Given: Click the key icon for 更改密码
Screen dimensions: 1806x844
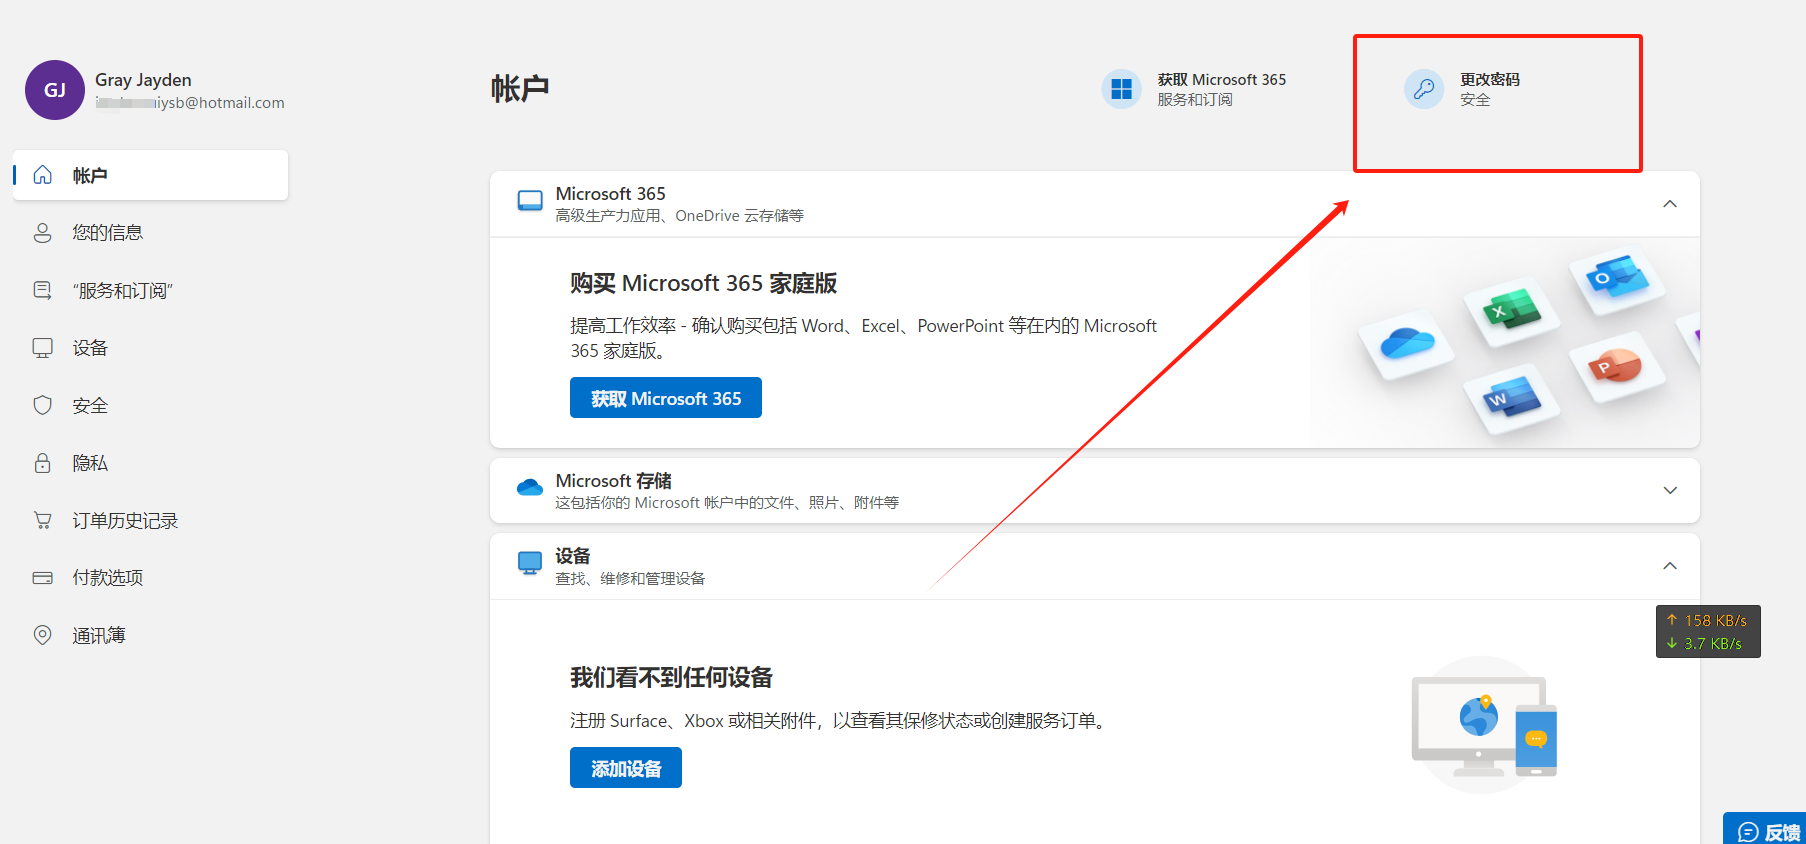Looking at the screenshot, I should 1424,89.
